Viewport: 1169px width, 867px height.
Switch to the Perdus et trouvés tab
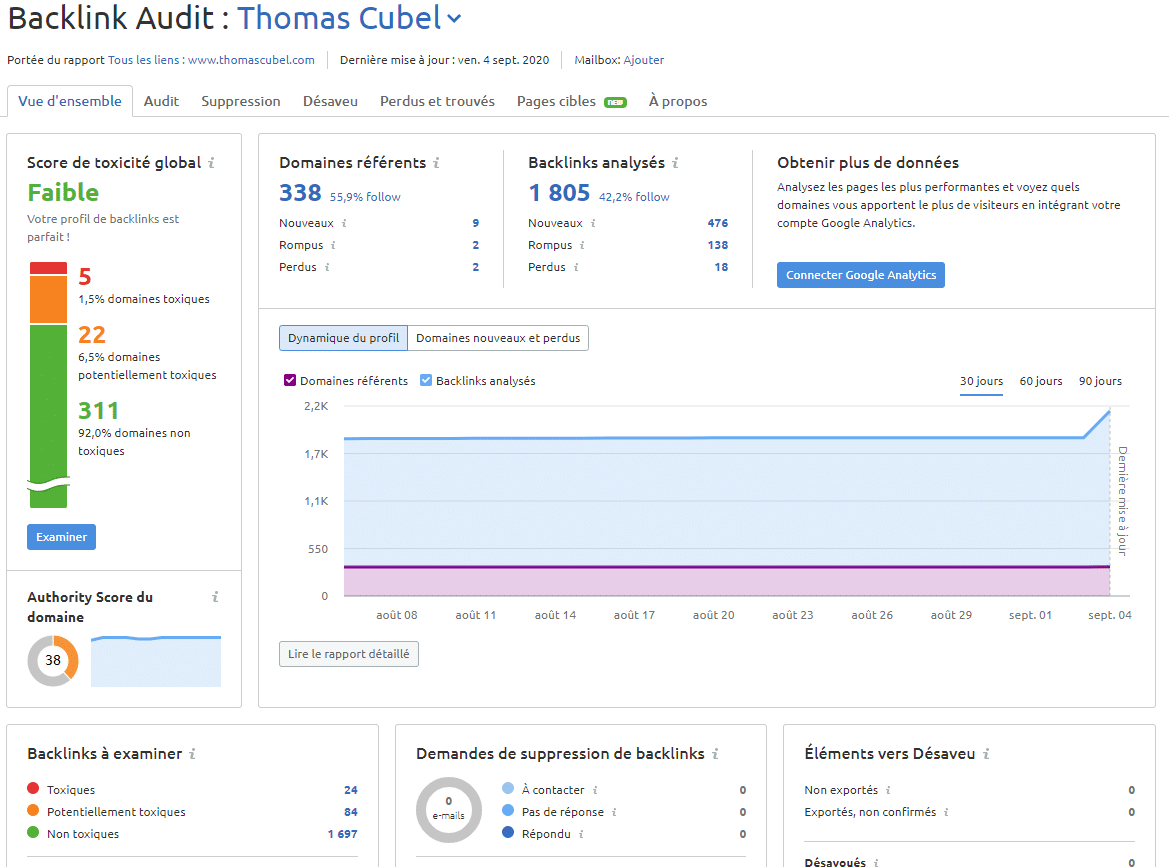pyautogui.click(x=438, y=101)
